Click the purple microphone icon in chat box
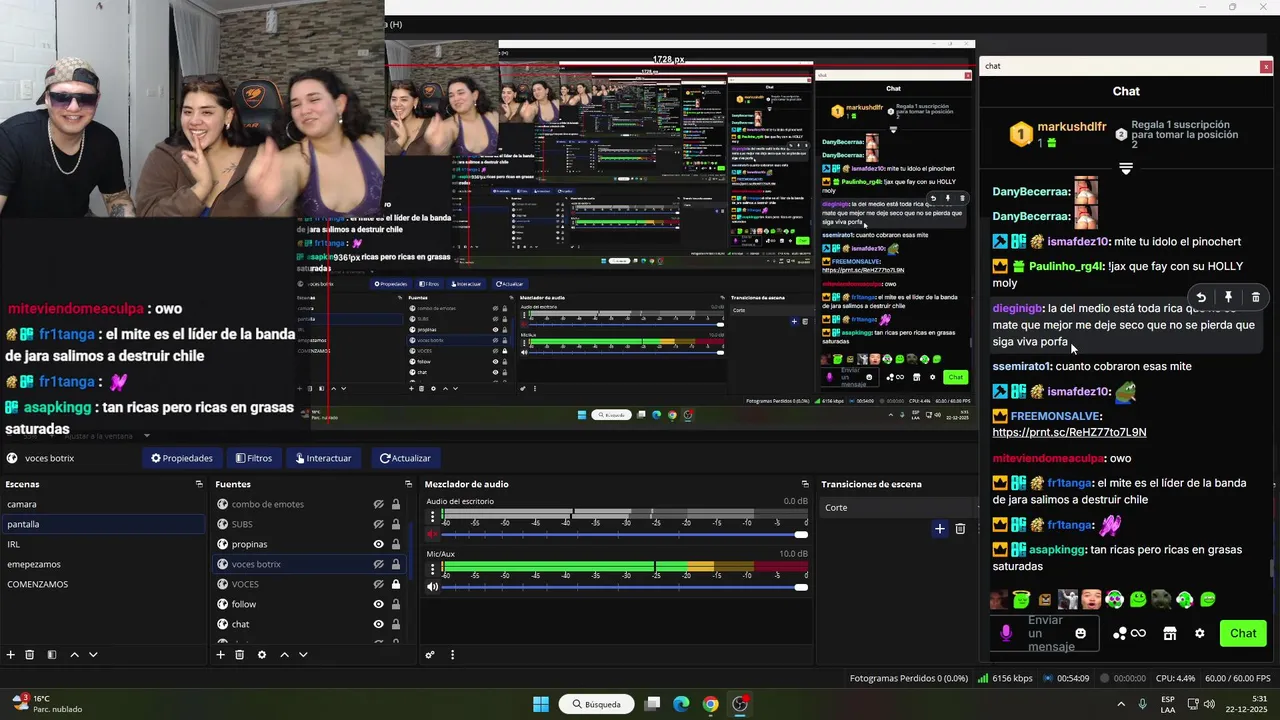This screenshot has width=1280, height=720. pyautogui.click(x=1006, y=633)
